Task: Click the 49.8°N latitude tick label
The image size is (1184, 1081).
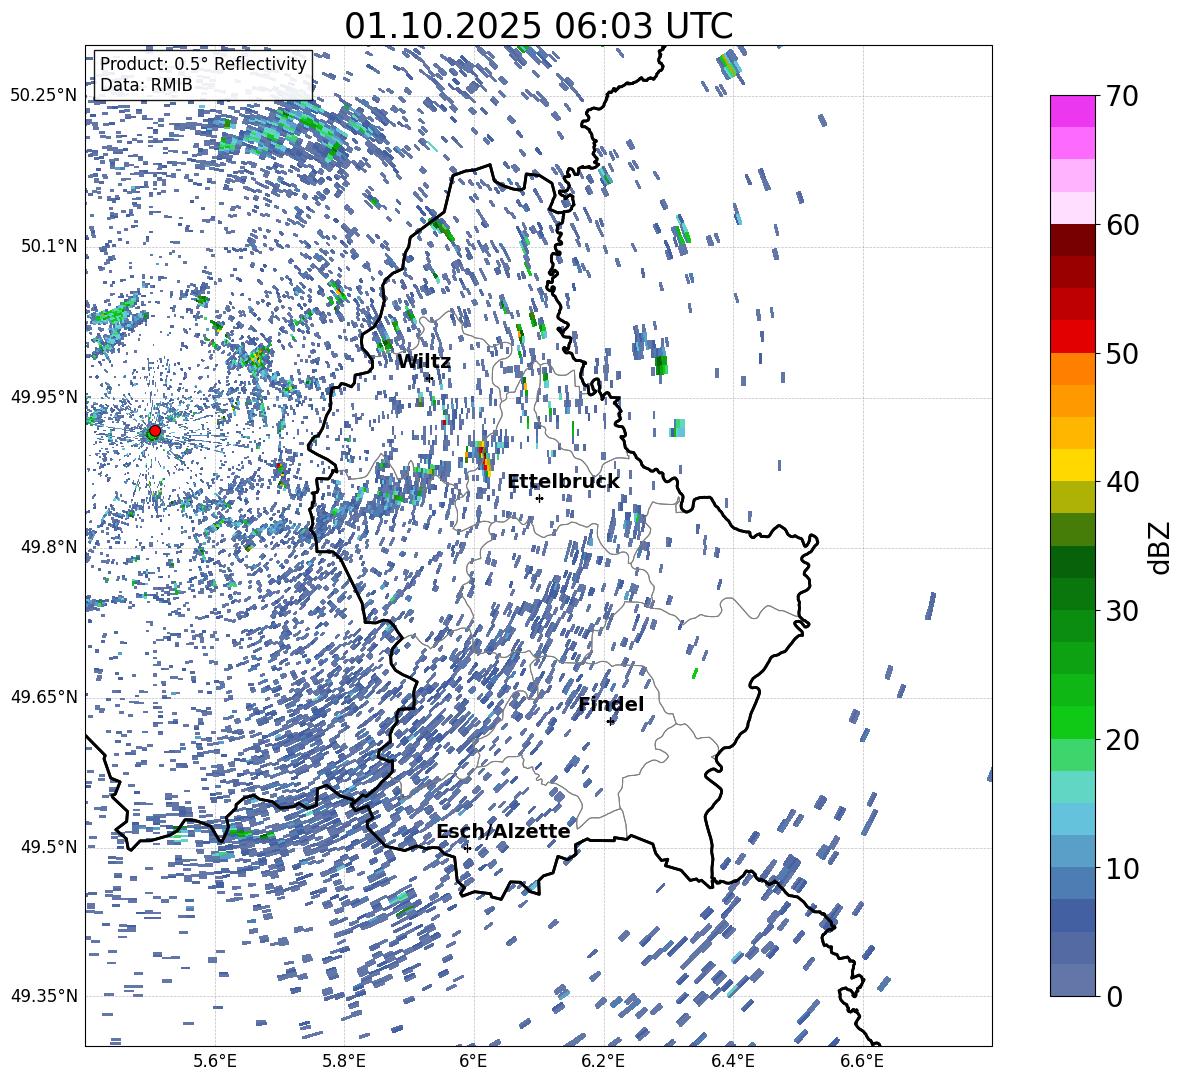Action: tap(49, 547)
